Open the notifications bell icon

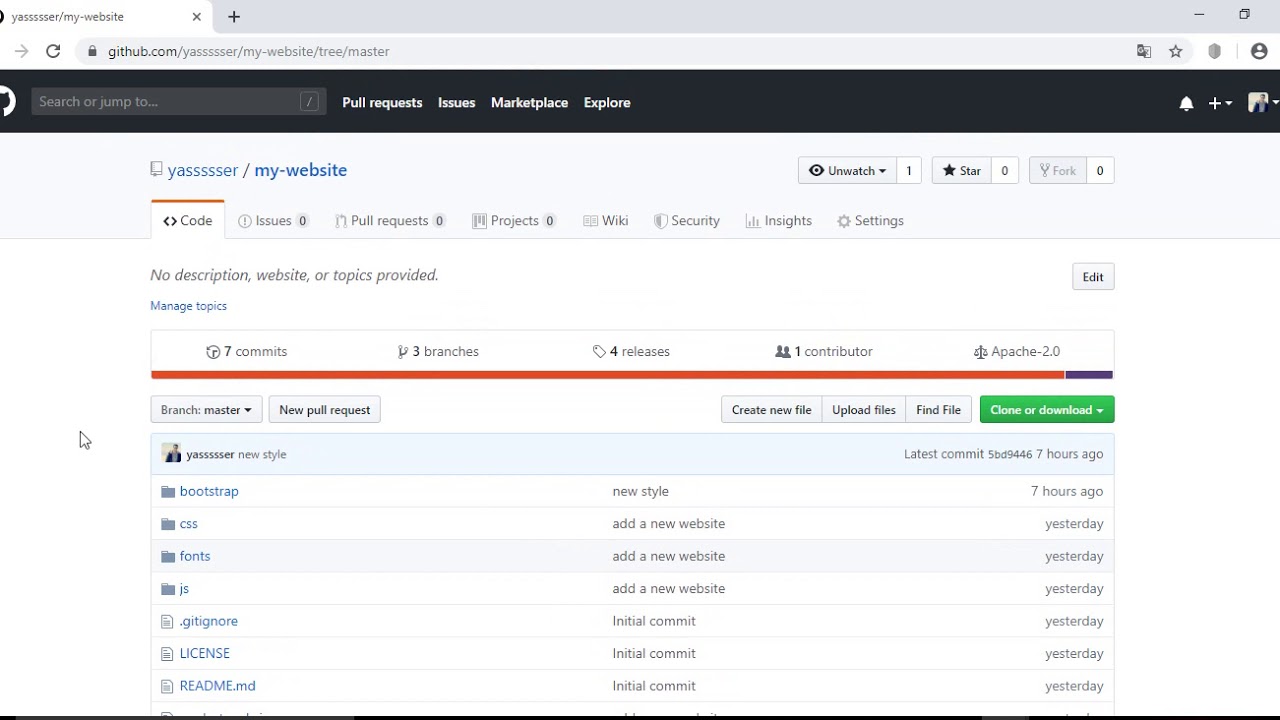click(1186, 103)
